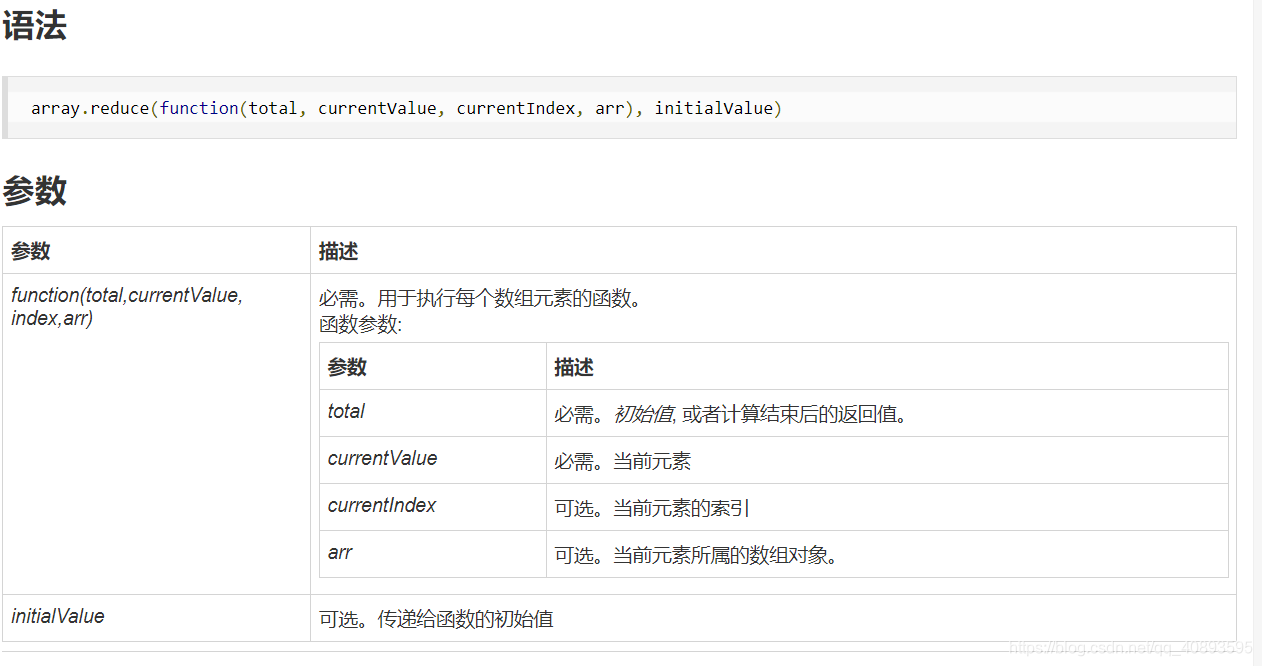This screenshot has height=666, width=1262.
Task: Click the 函数参数: label
Action: (360, 325)
